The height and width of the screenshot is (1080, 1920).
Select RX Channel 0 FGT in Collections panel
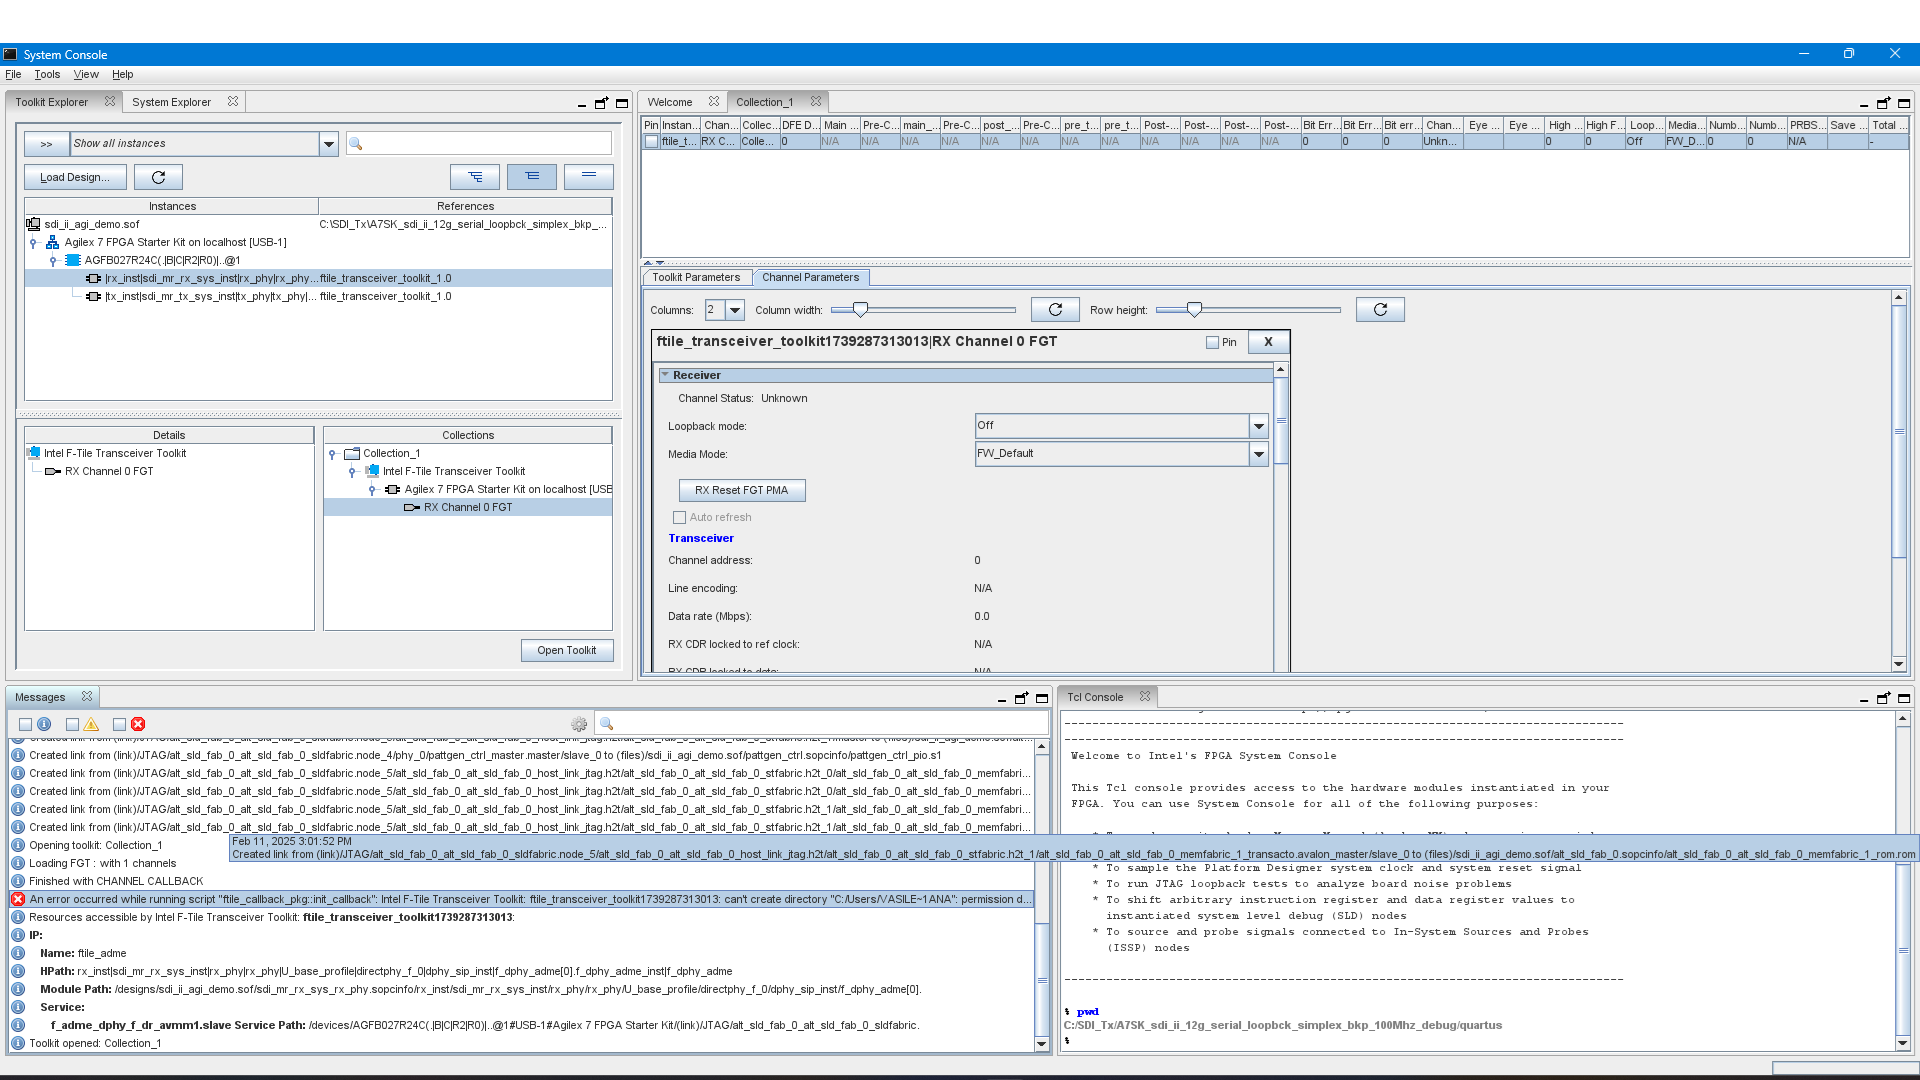pyautogui.click(x=468, y=508)
